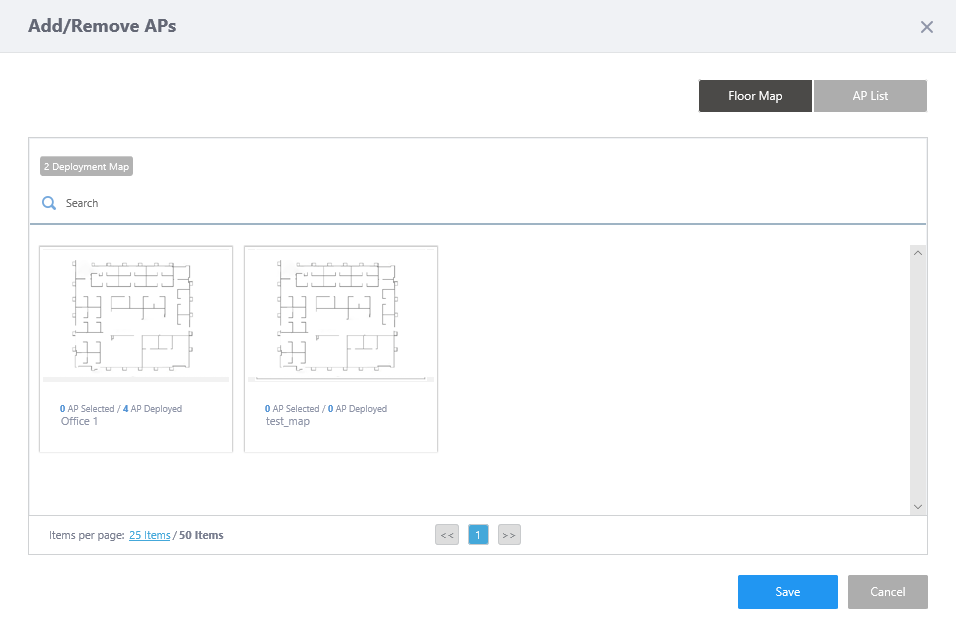
Task: Save the AP selection
Action: click(787, 592)
